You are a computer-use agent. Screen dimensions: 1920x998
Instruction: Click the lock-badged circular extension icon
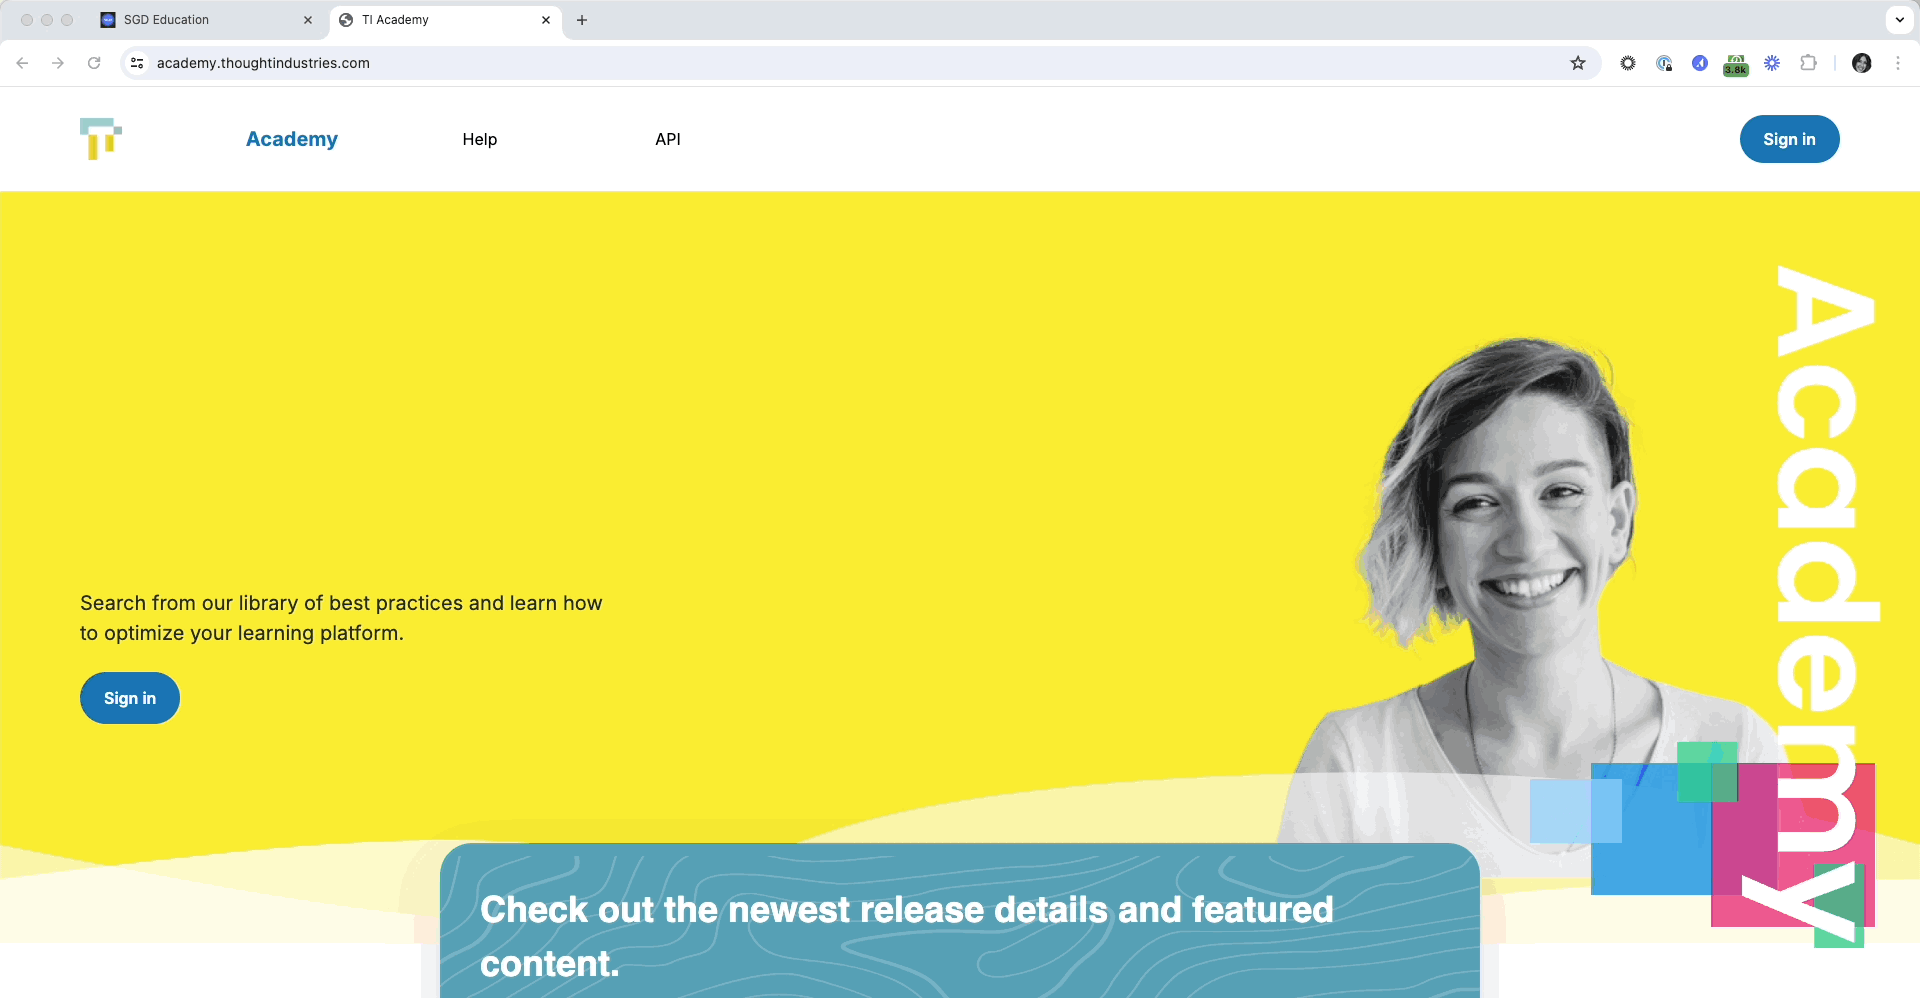[x=1664, y=63]
